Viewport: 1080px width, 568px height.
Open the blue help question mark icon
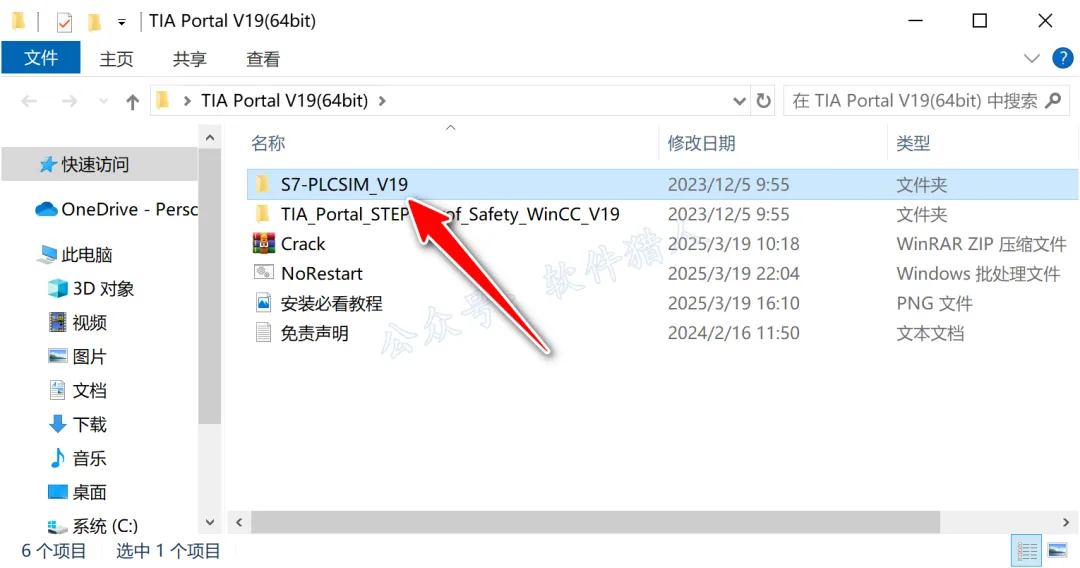click(1062, 58)
